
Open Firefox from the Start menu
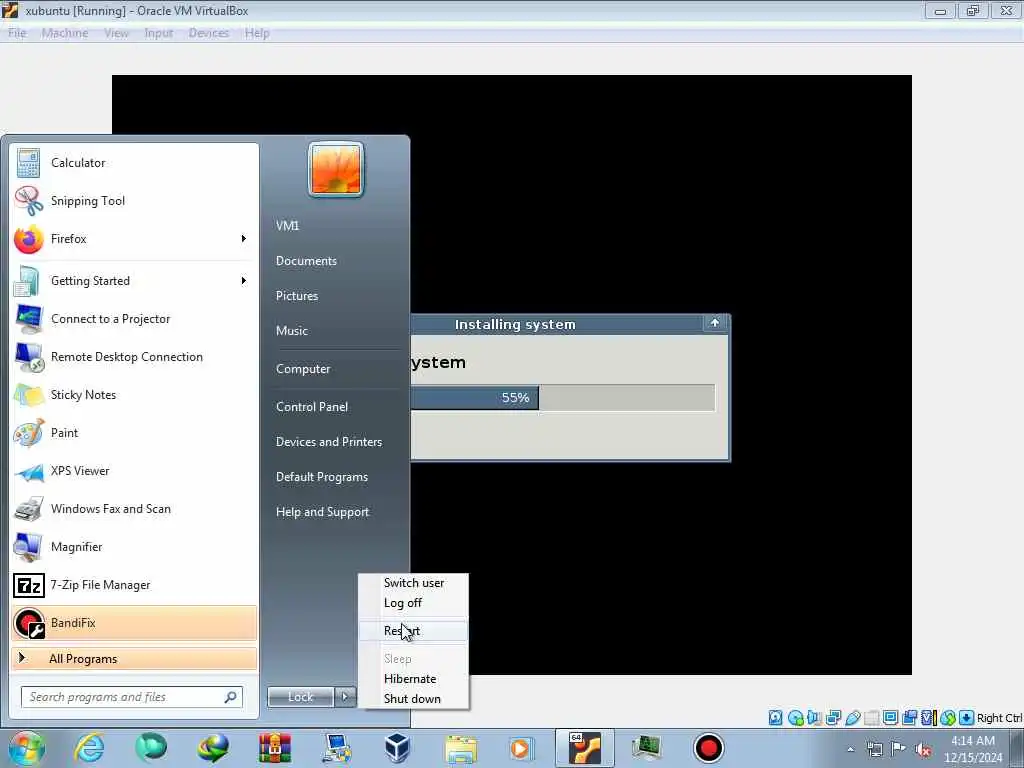(x=134, y=239)
